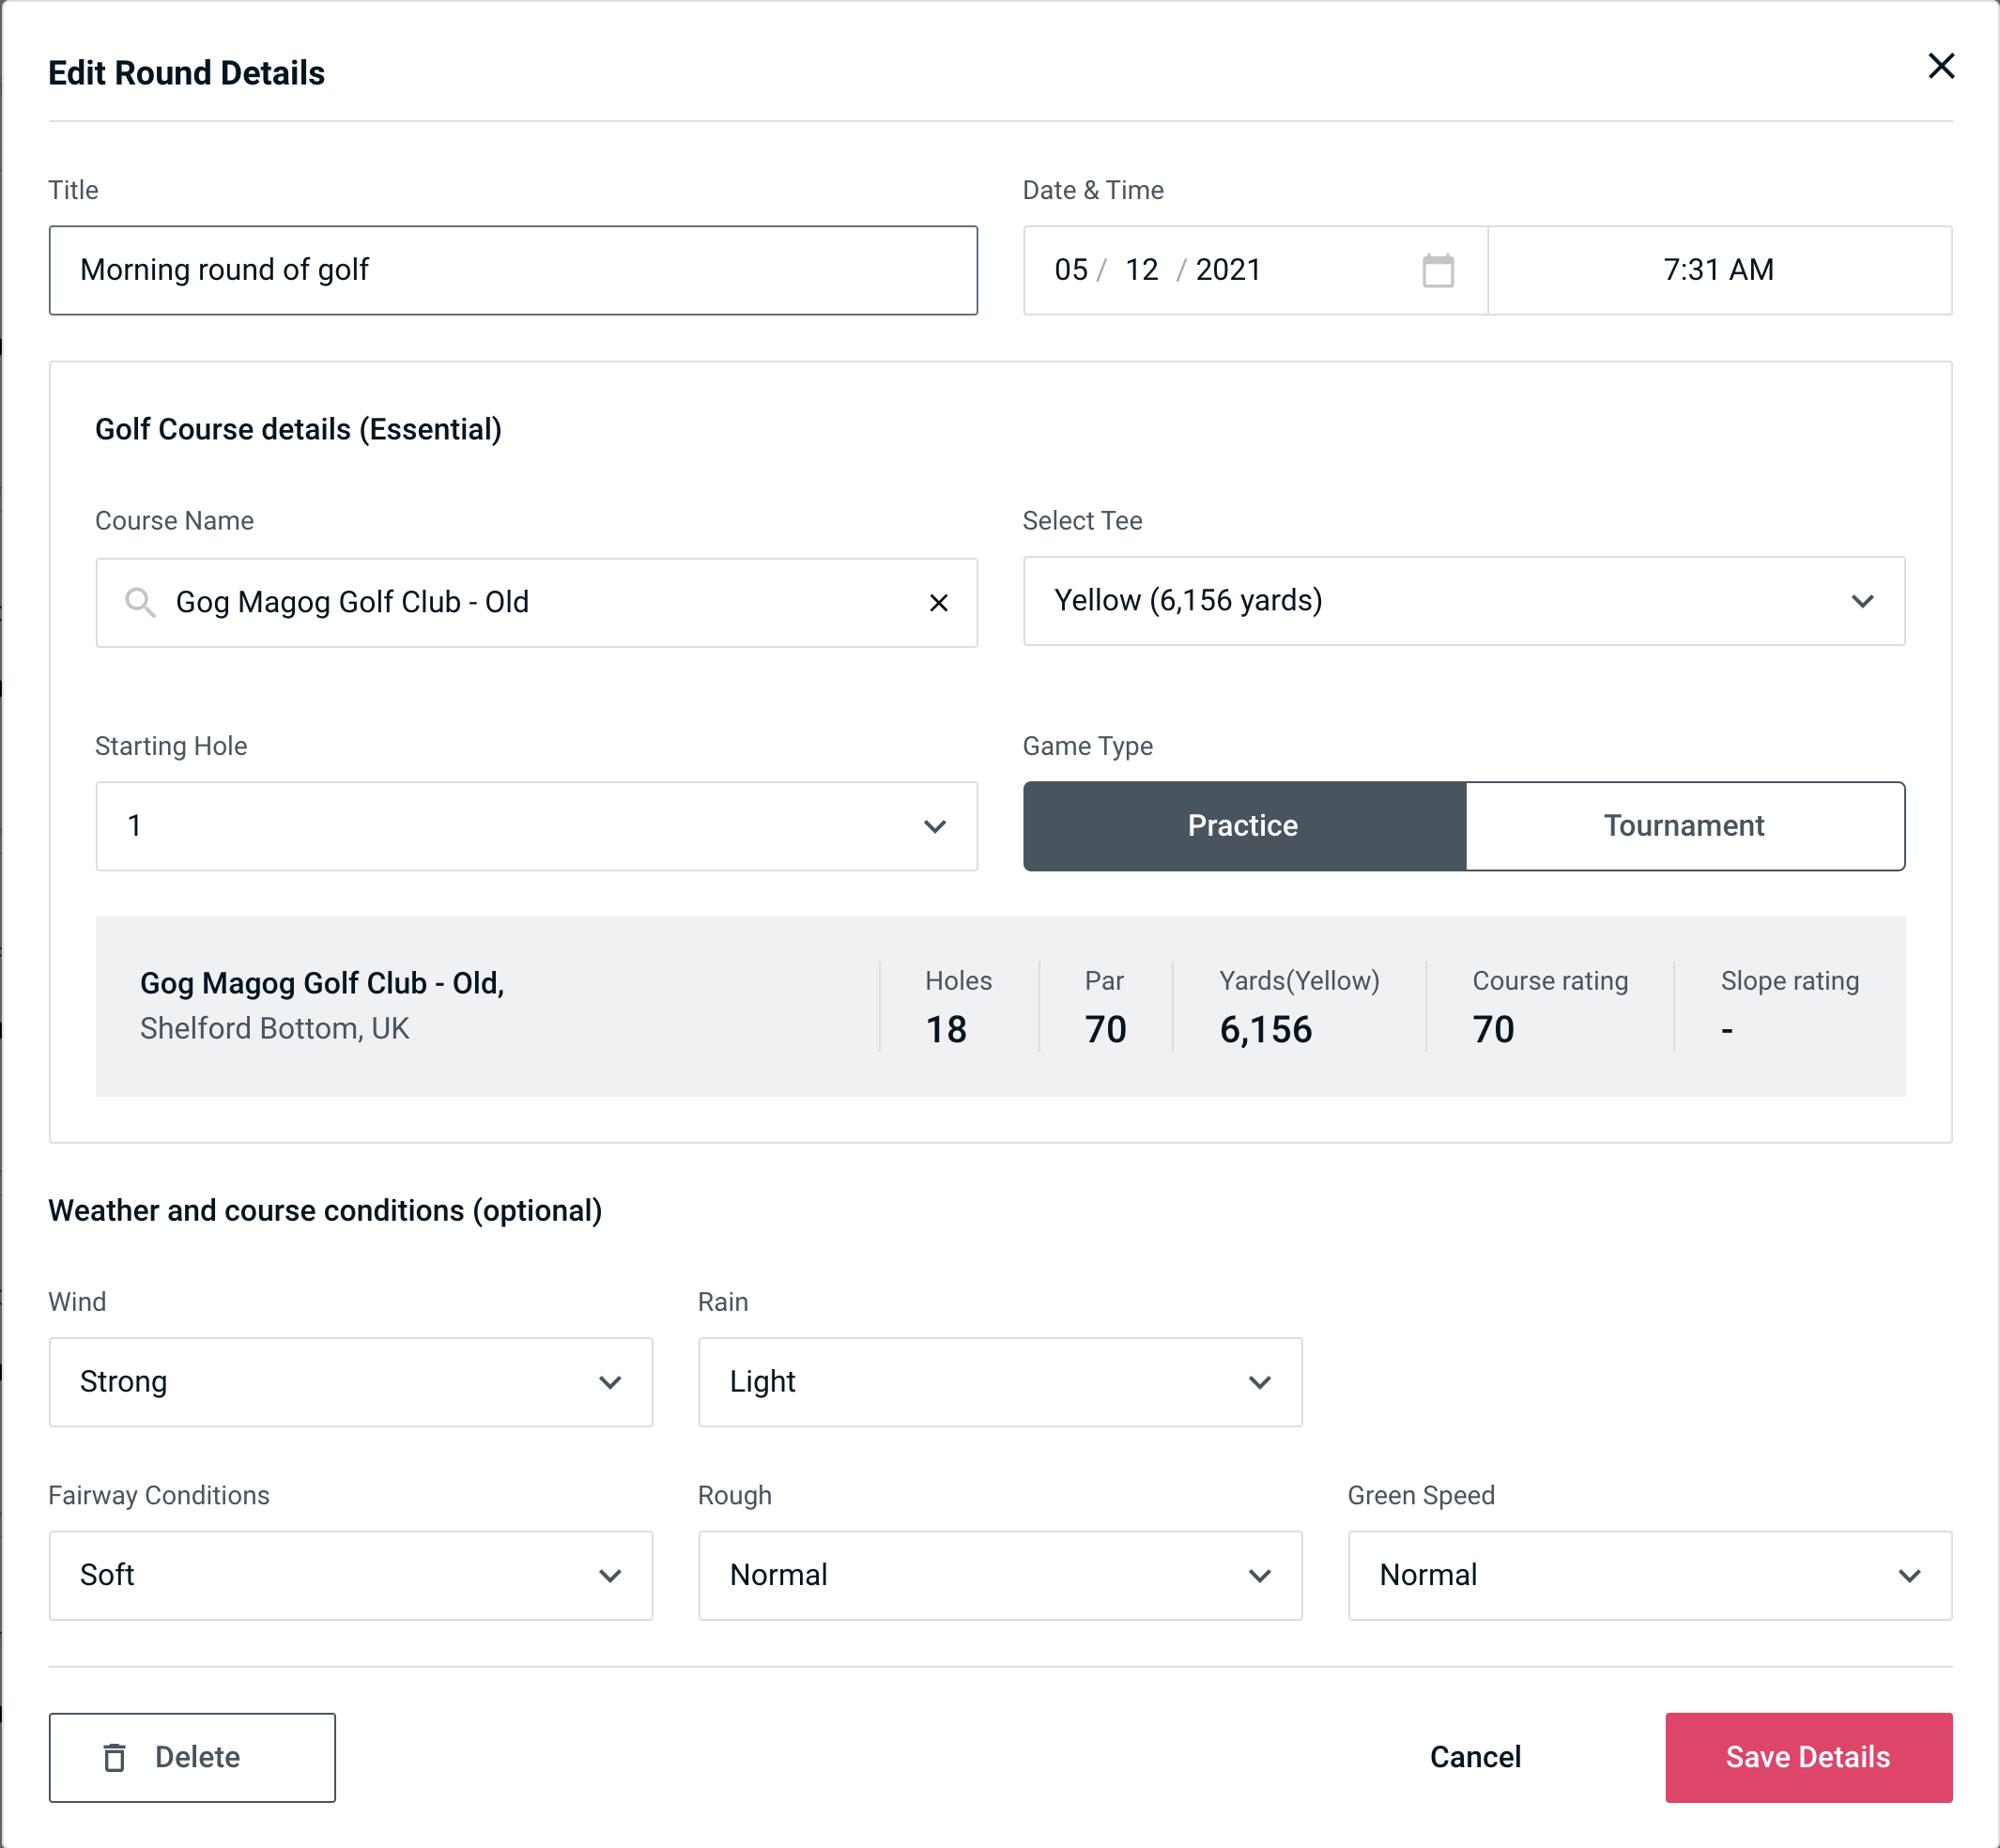
Task: Expand the Fairway Conditions dropdown
Action: point(348,1575)
